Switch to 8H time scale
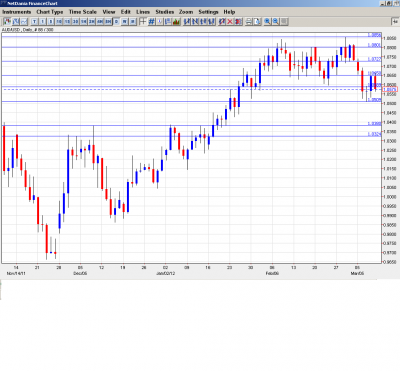This screenshot has height=371, width=400. pos(108,22)
